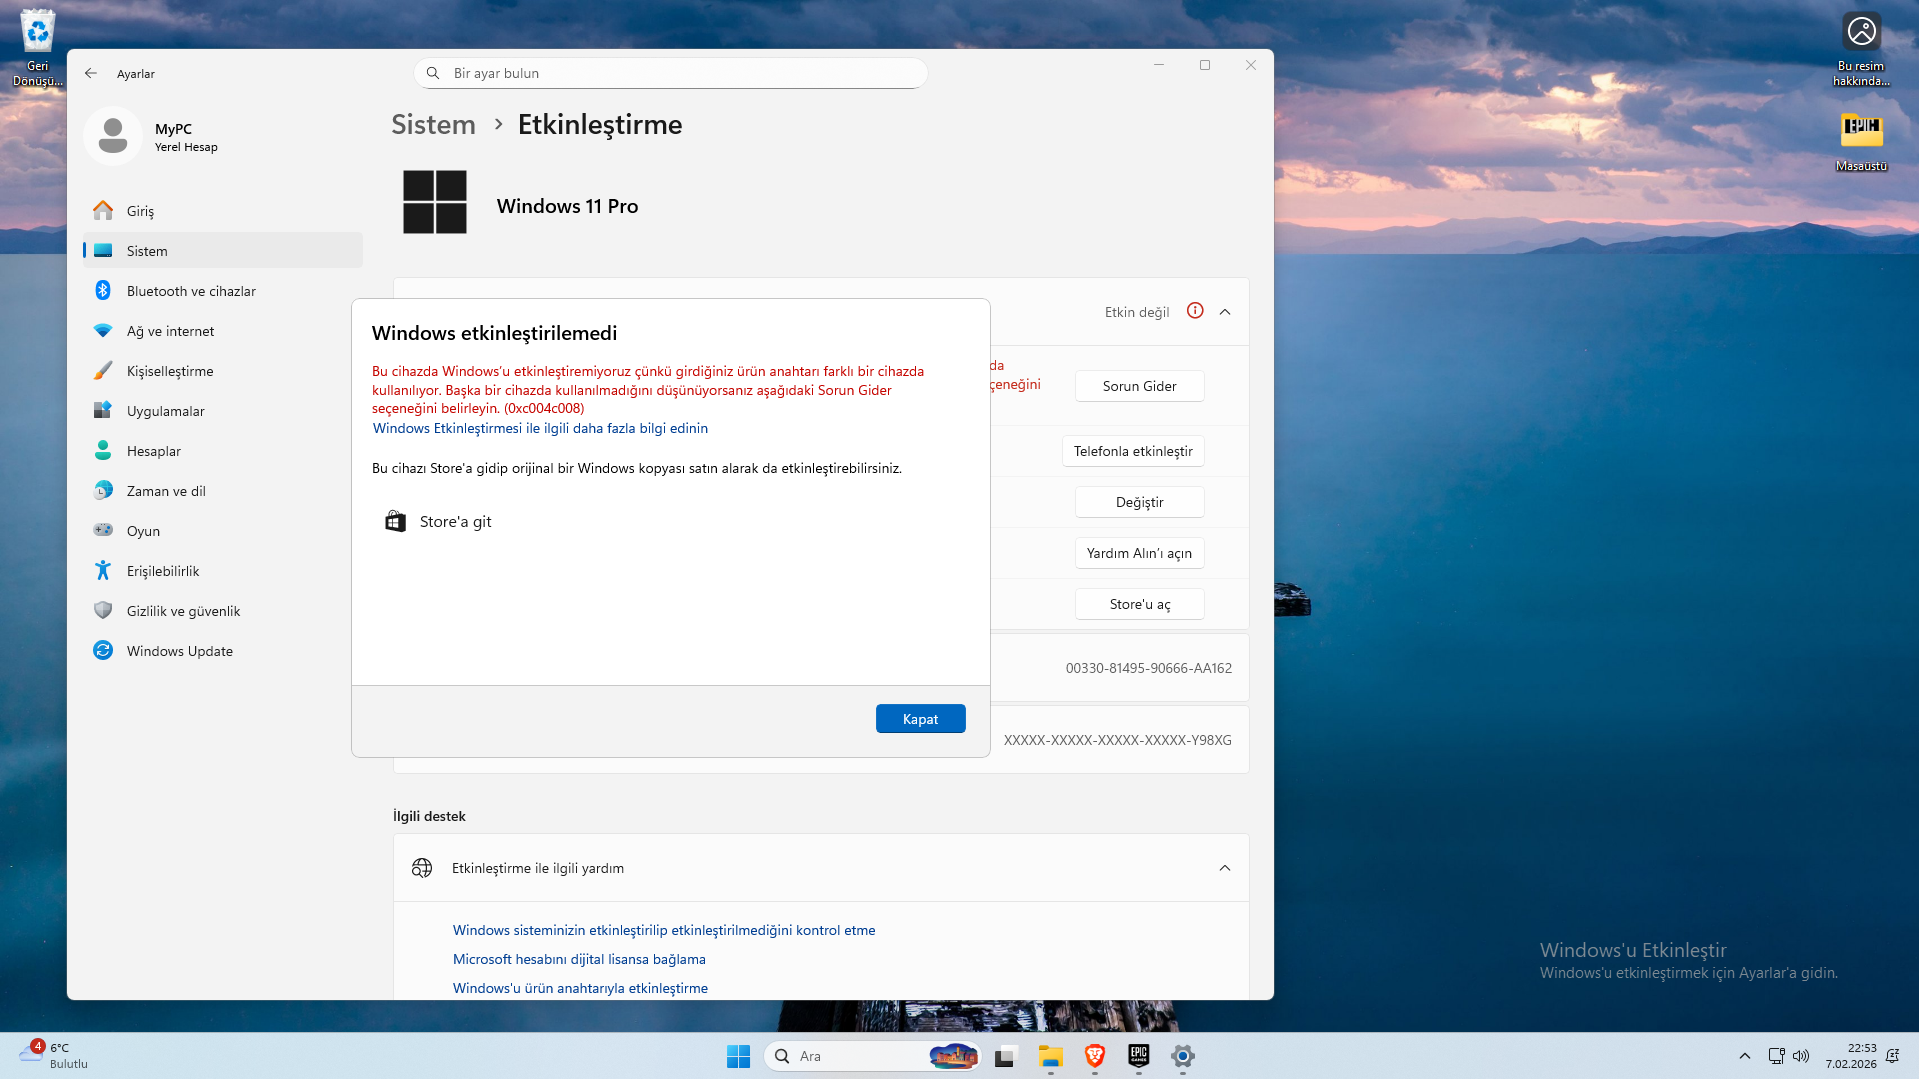Click the Zaman ve dil clock icon
Viewport: 1919px width, 1079px height.
103,491
